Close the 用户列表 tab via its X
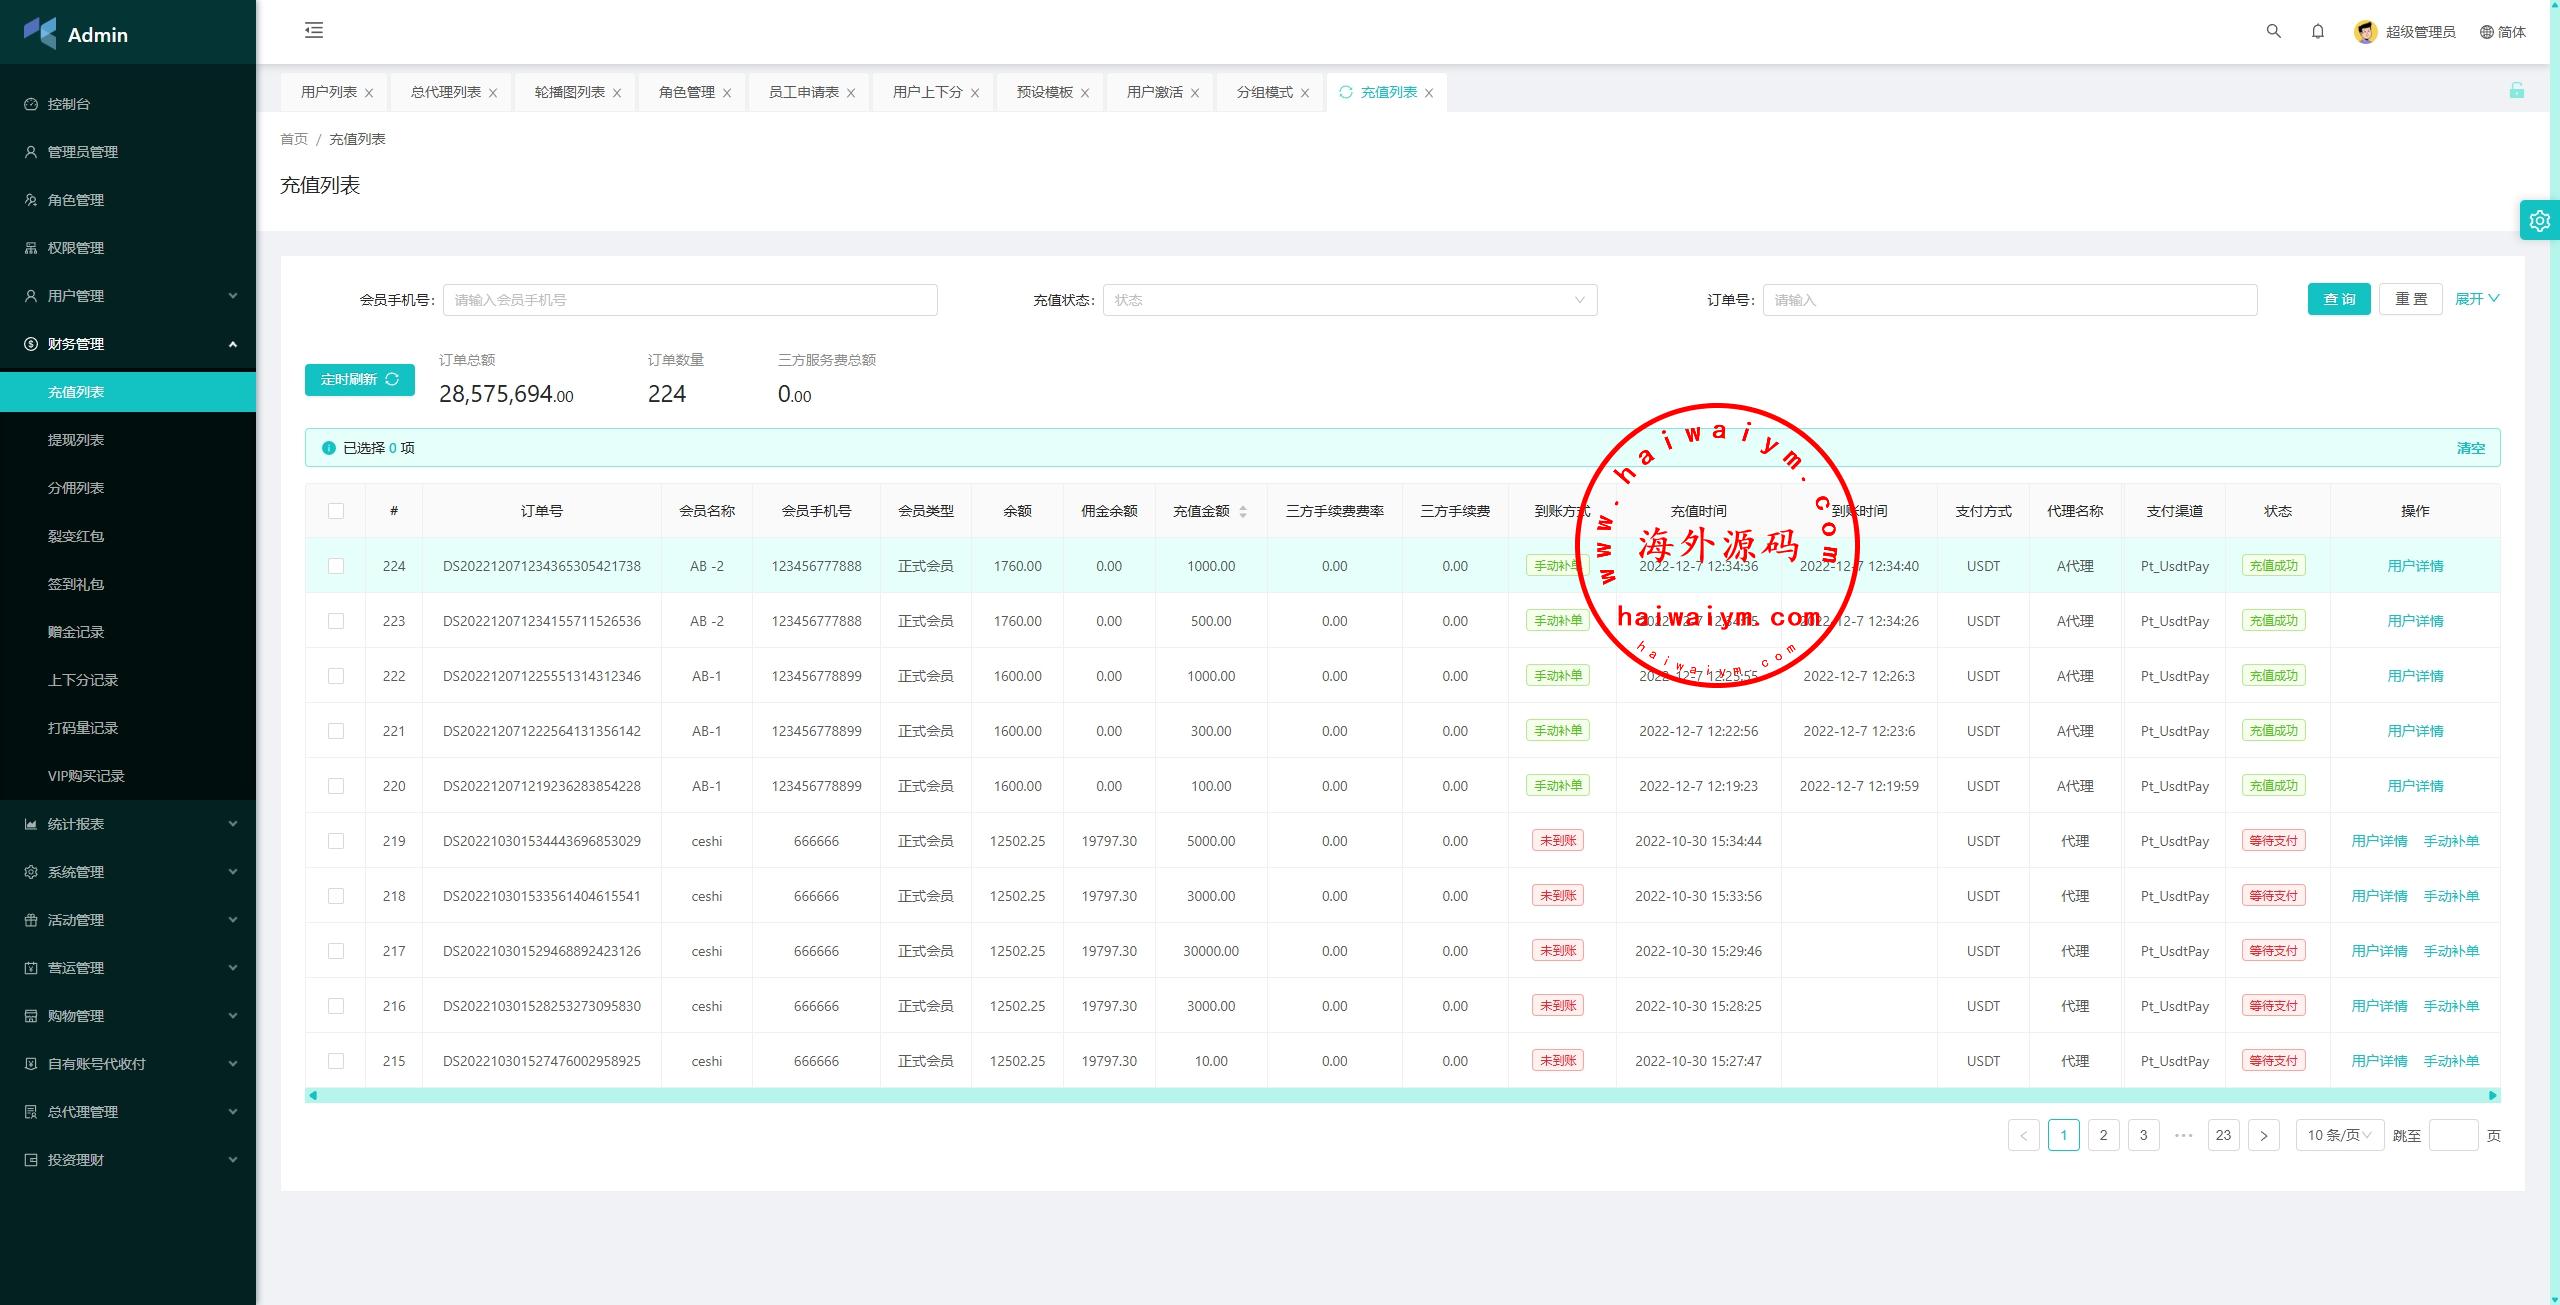Screen dimensions: 2560x1305 click(369, 93)
